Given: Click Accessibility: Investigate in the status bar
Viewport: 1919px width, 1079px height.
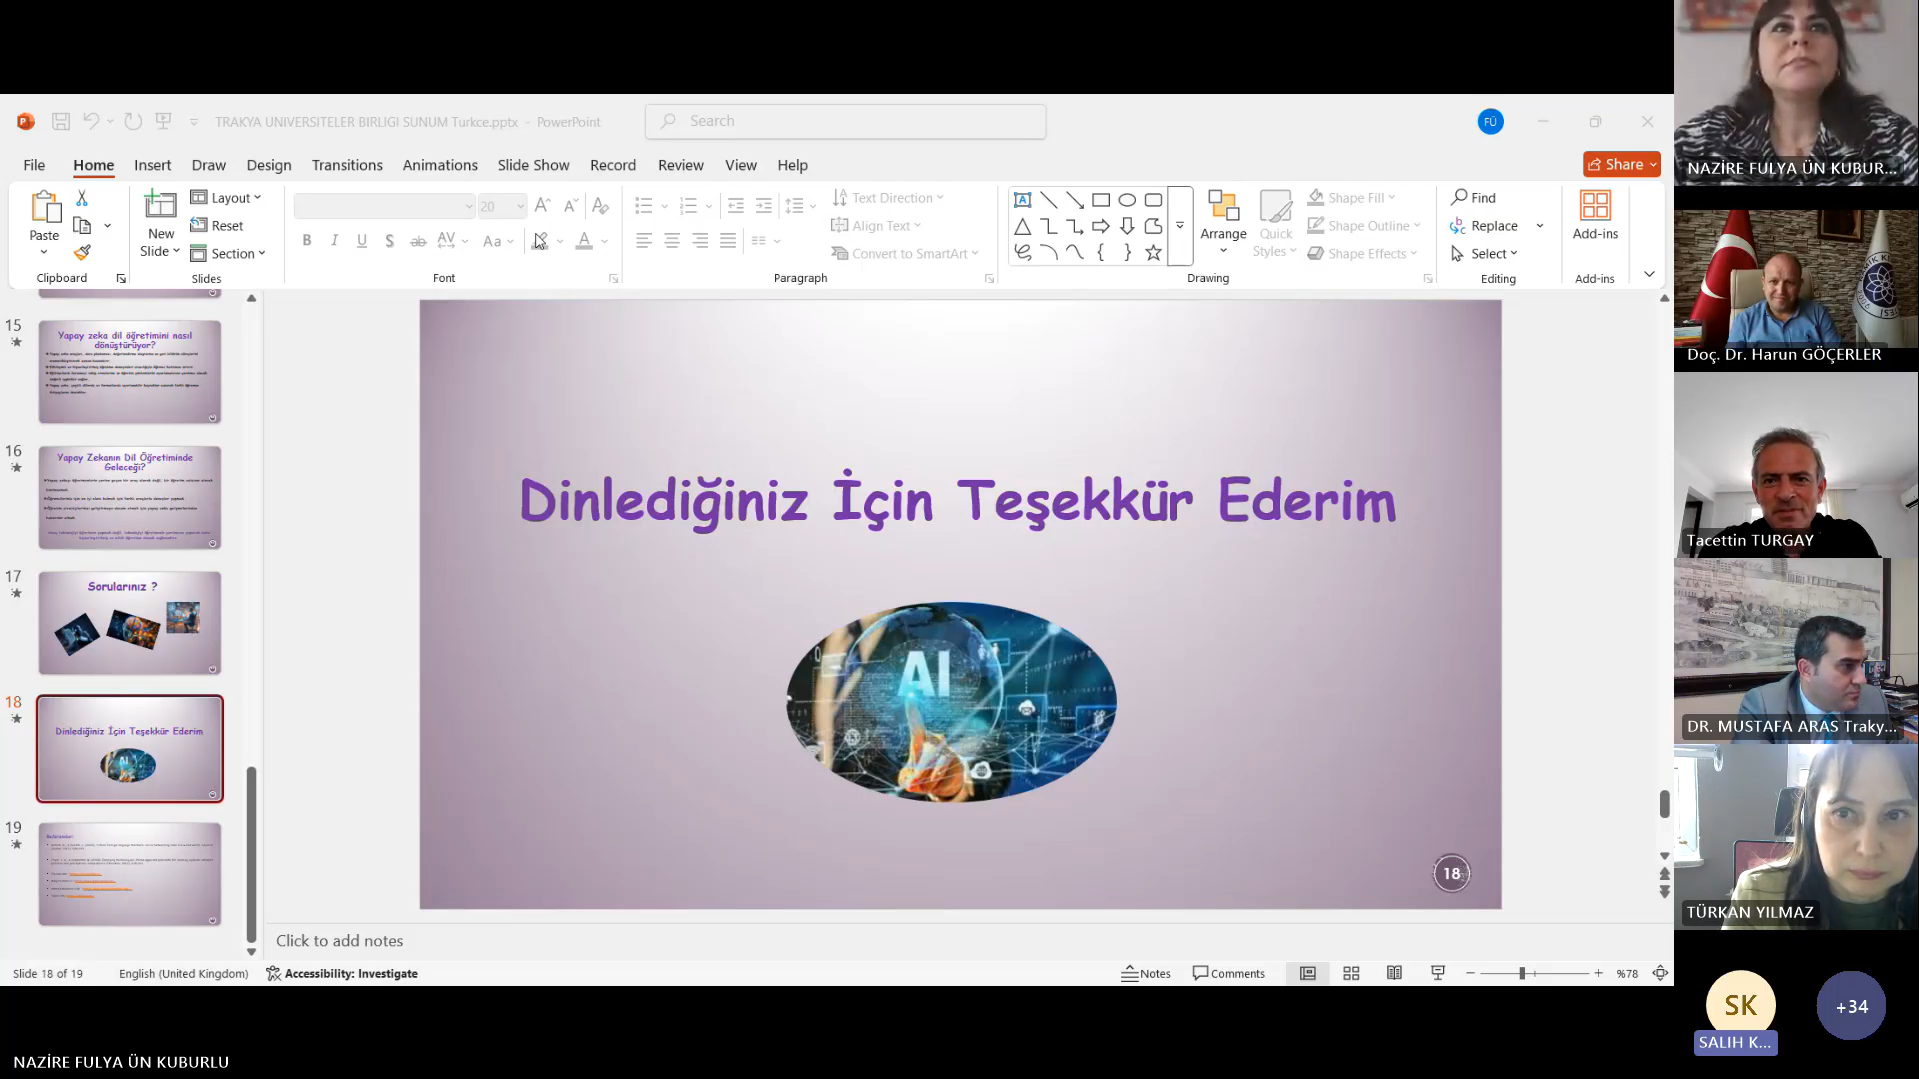Looking at the screenshot, I should (342, 973).
